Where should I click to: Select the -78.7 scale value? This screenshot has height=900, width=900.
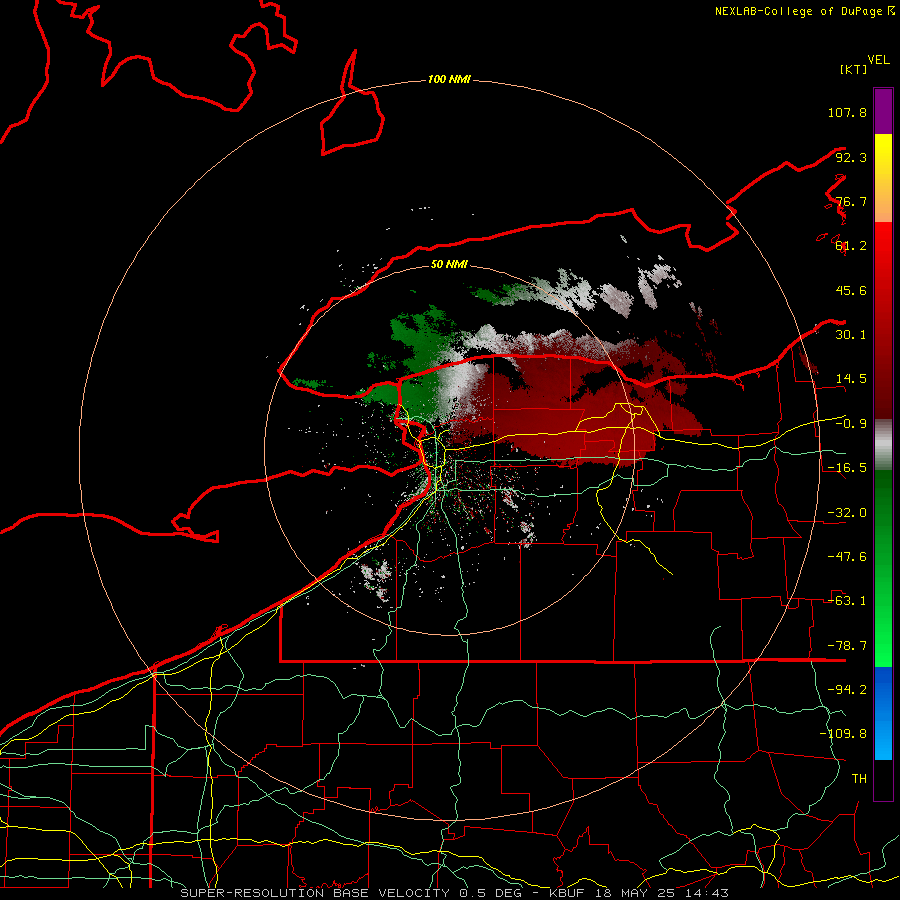(847, 646)
